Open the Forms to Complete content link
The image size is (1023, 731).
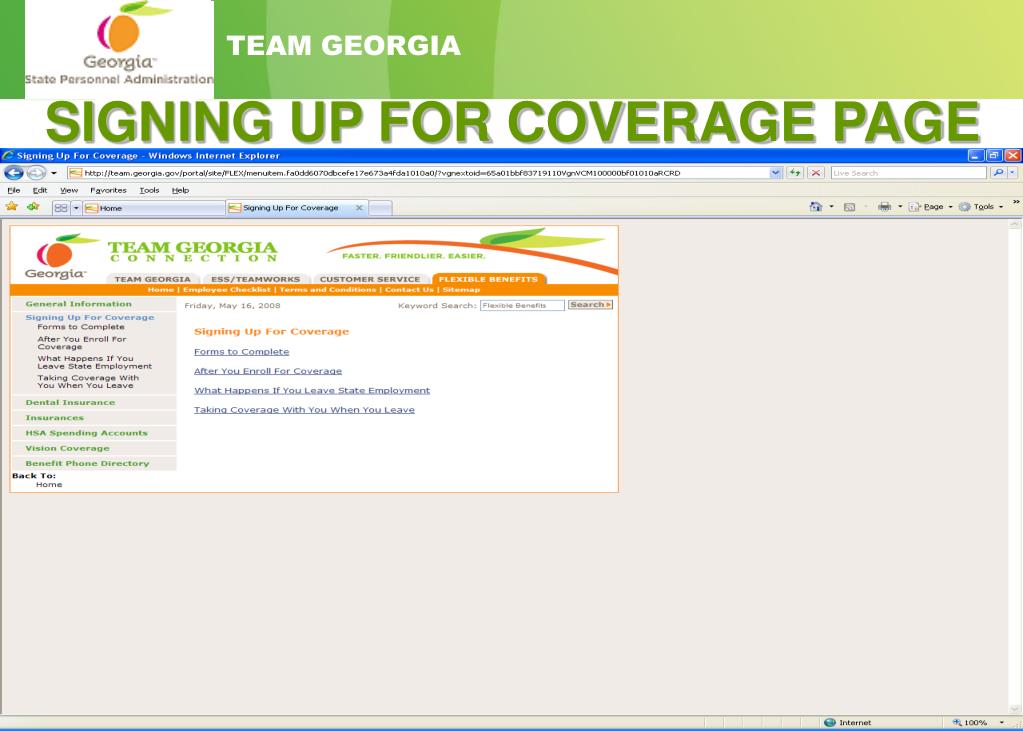[x=241, y=352]
